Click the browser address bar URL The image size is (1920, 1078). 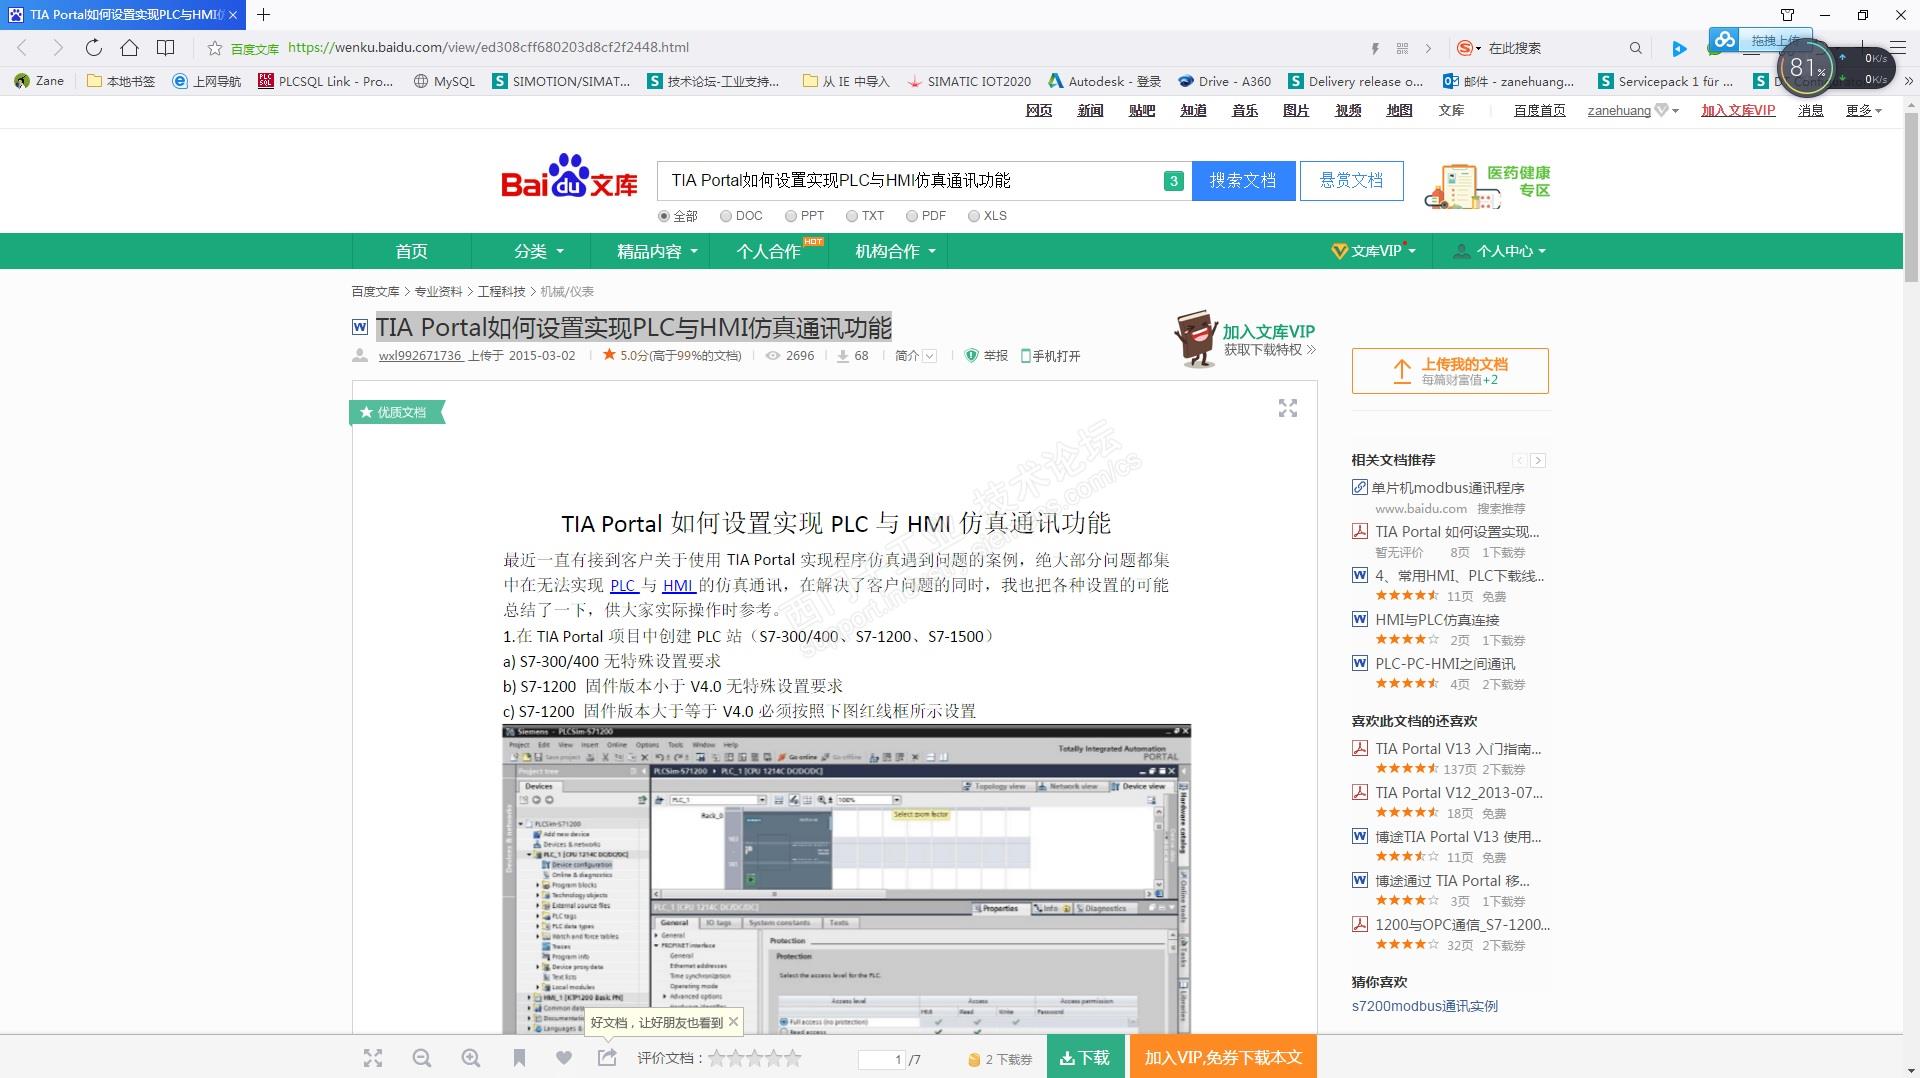[x=488, y=47]
